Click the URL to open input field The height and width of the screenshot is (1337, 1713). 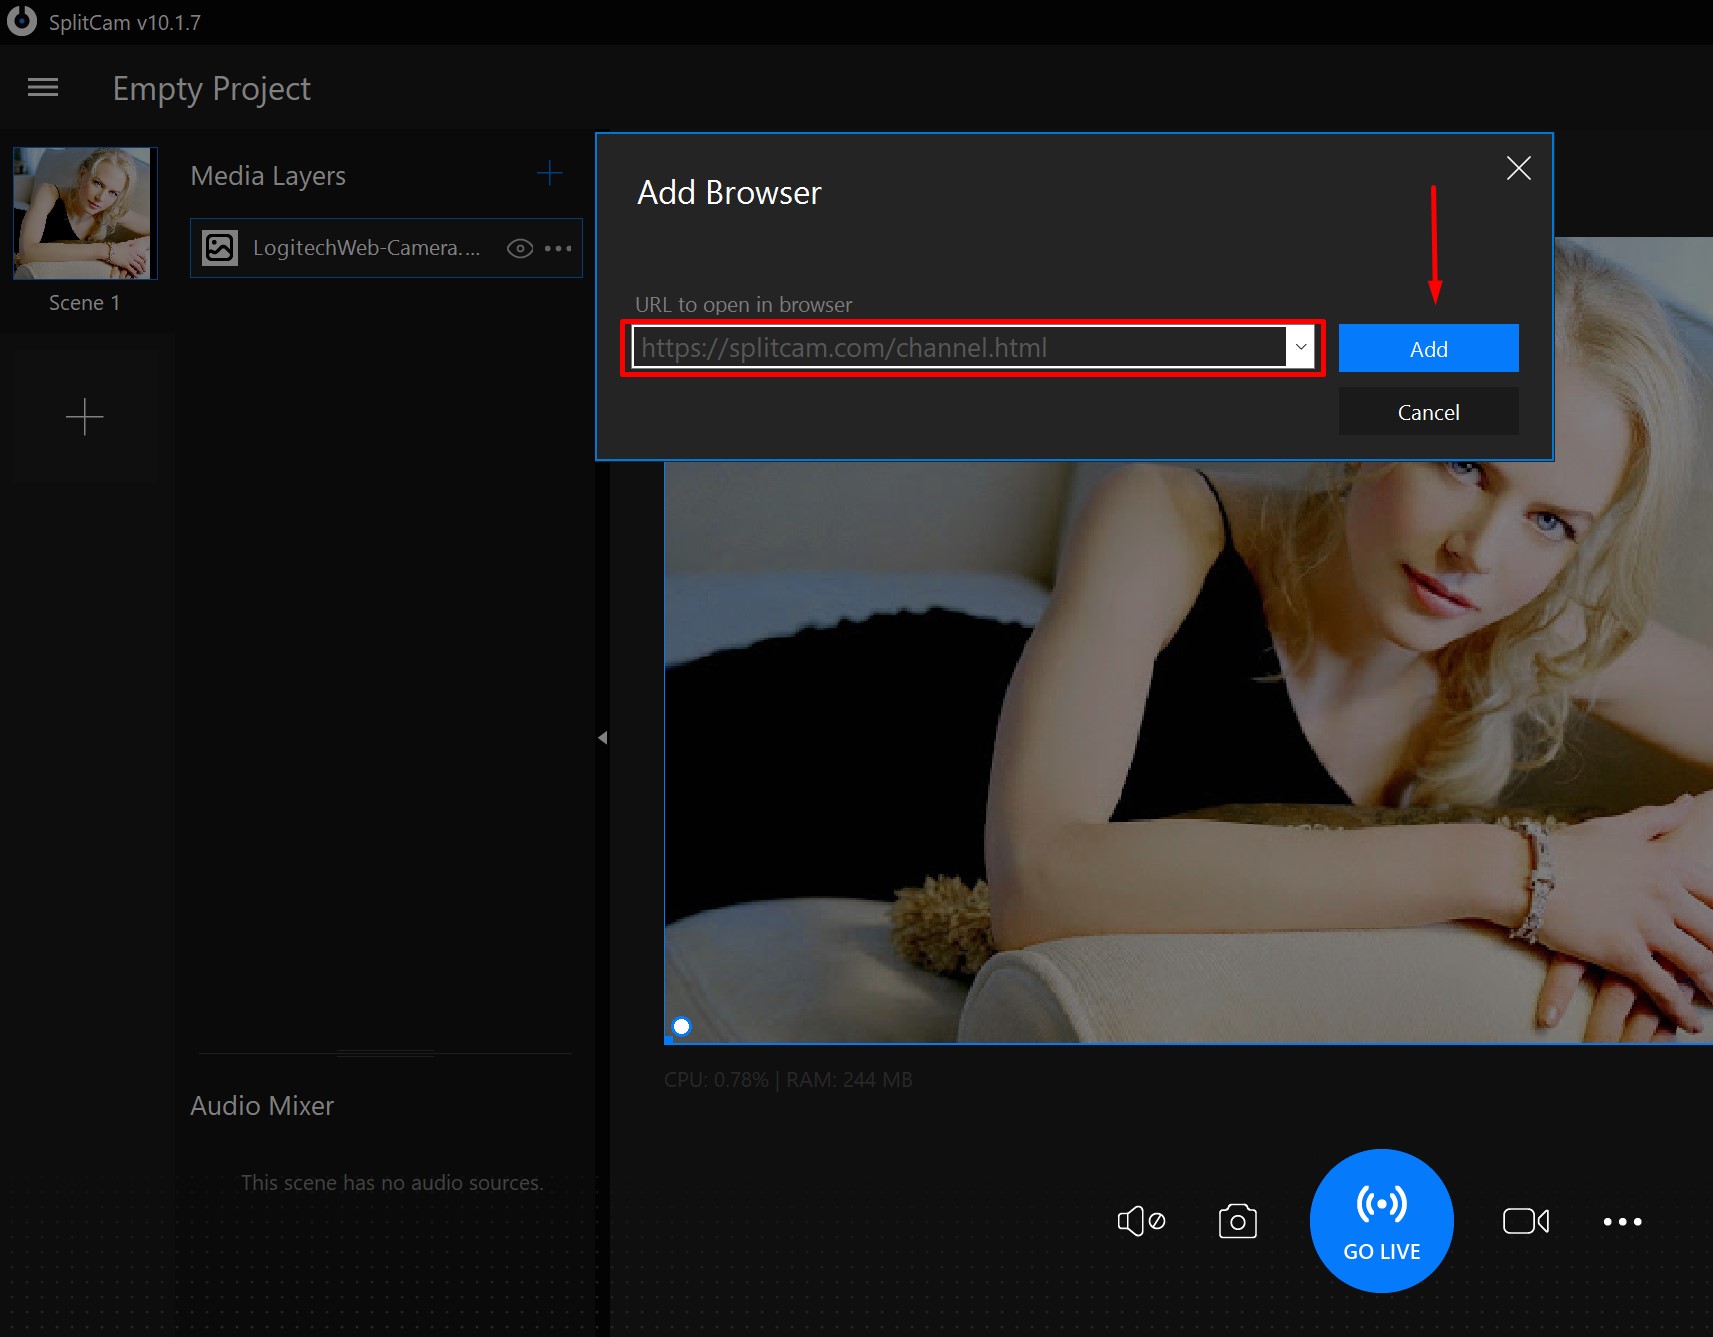[x=958, y=348]
